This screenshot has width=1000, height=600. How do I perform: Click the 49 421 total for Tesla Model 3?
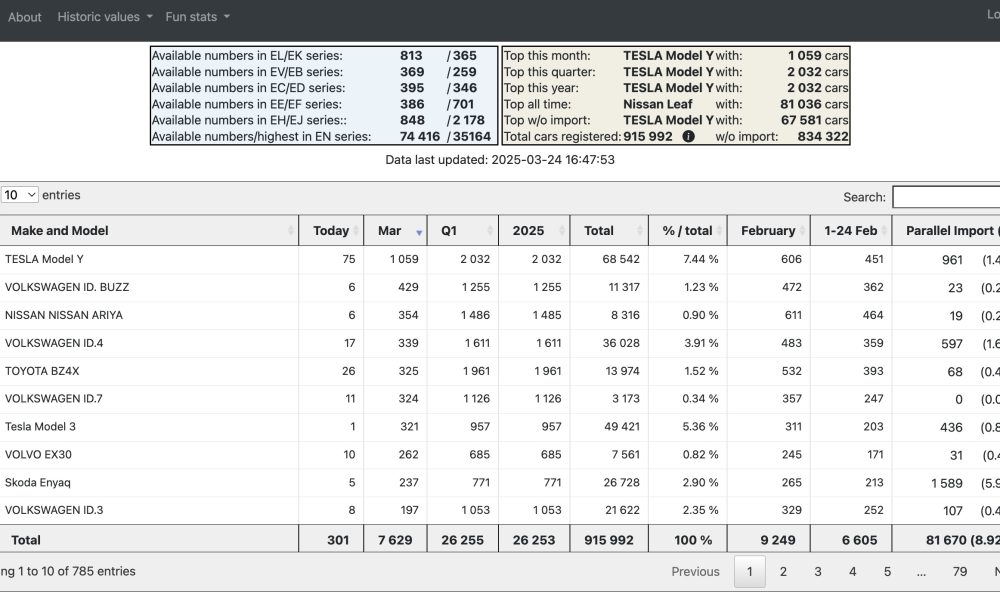click(622, 427)
